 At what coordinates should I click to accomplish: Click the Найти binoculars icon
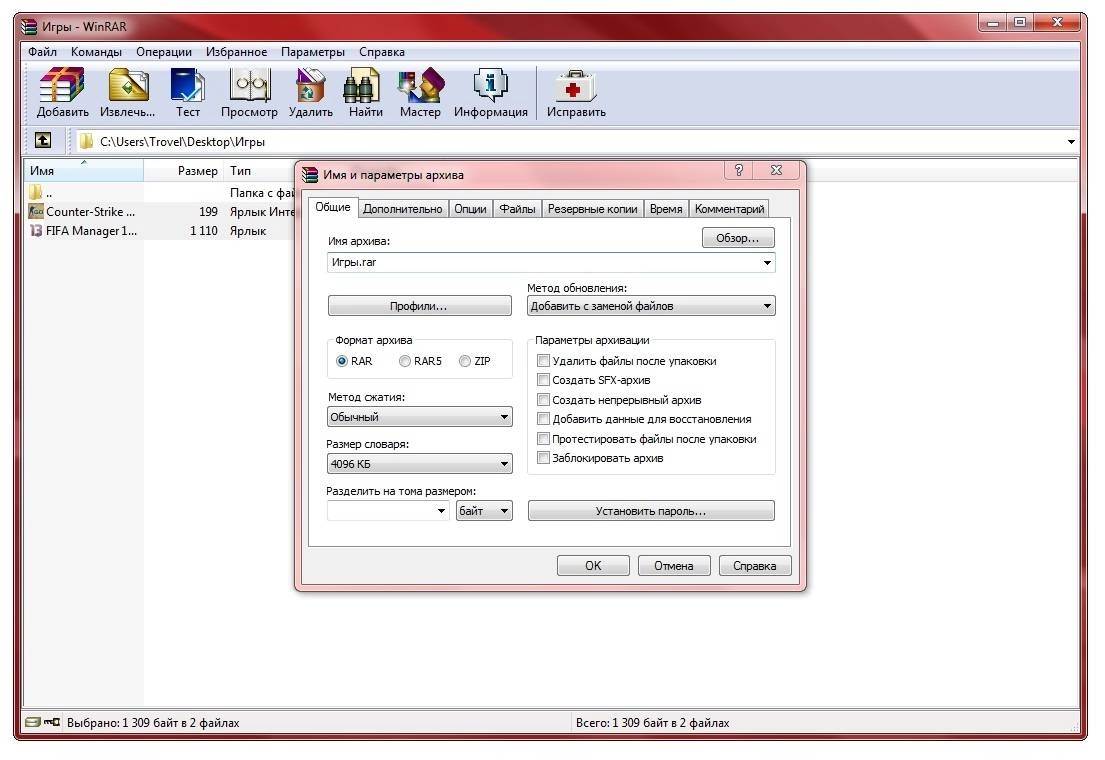click(362, 85)
